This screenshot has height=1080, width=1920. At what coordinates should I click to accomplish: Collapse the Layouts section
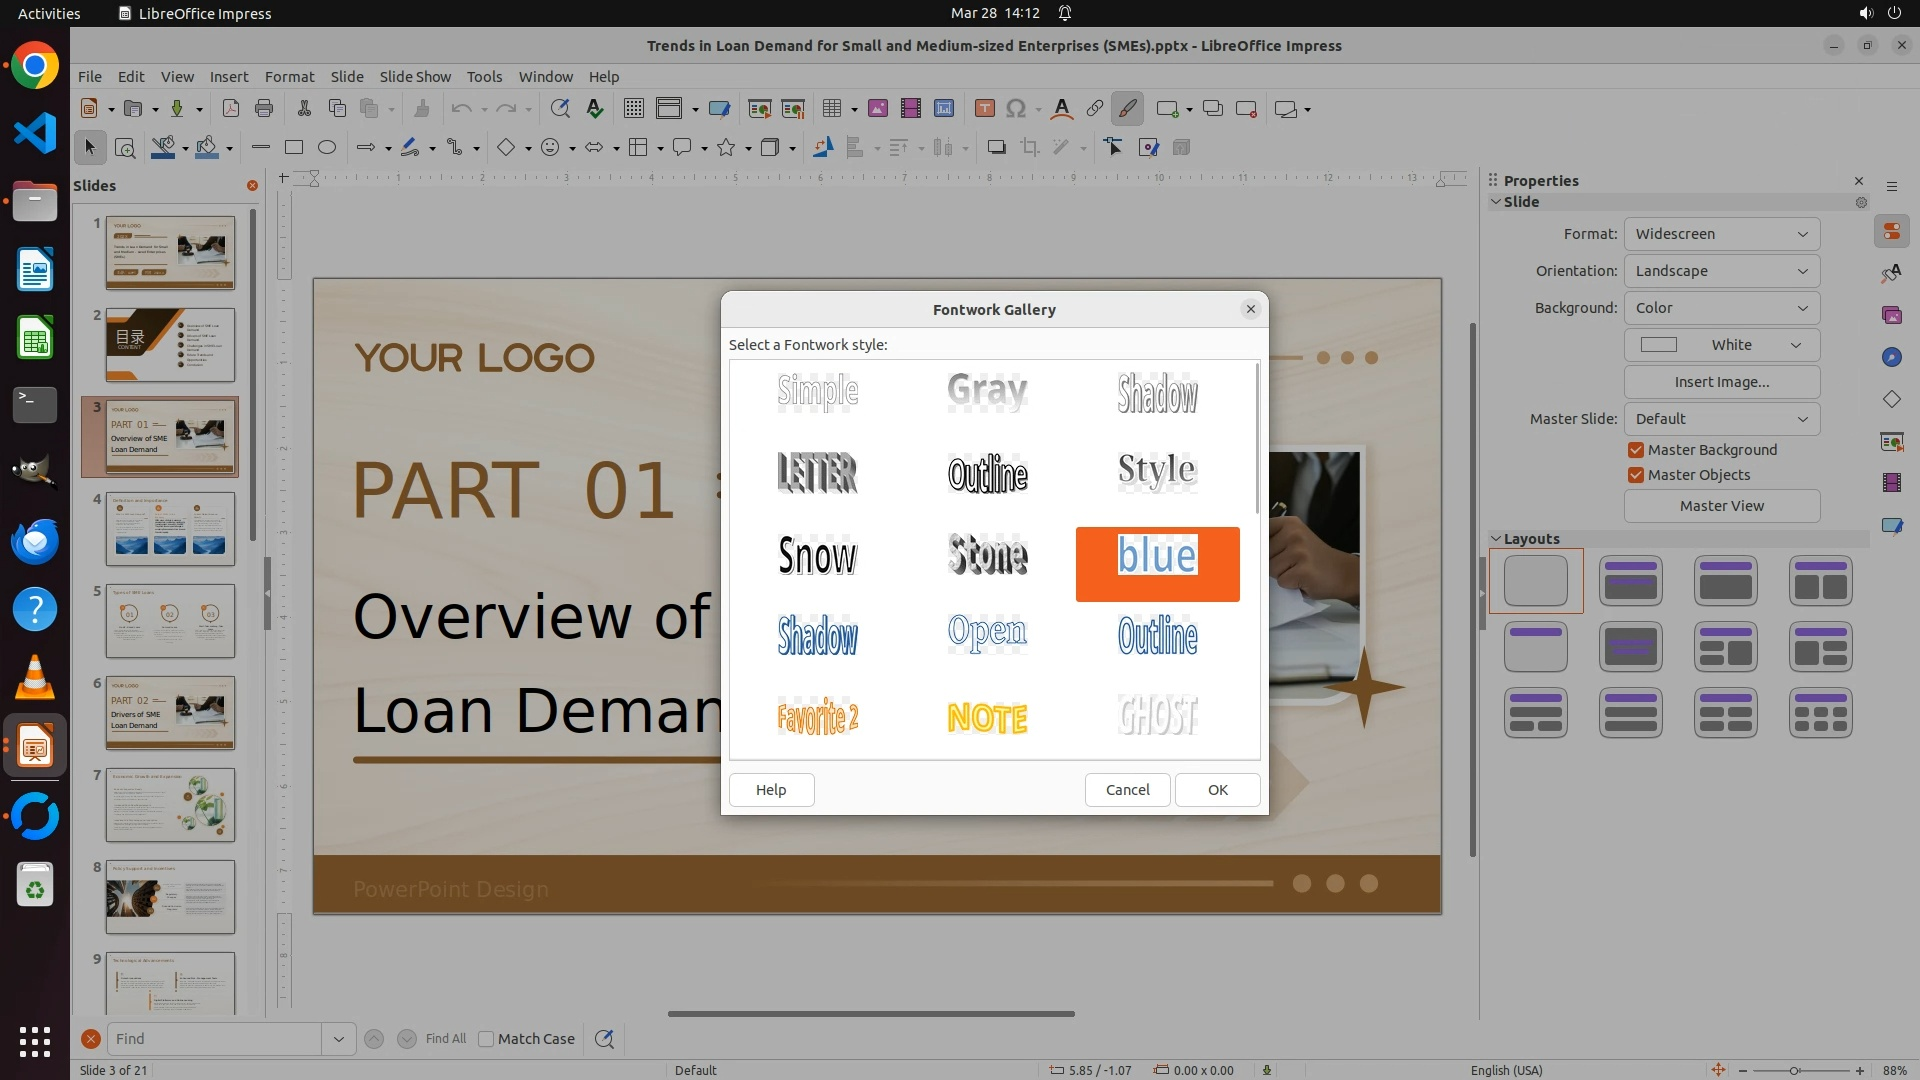(x=1496, y=539)
